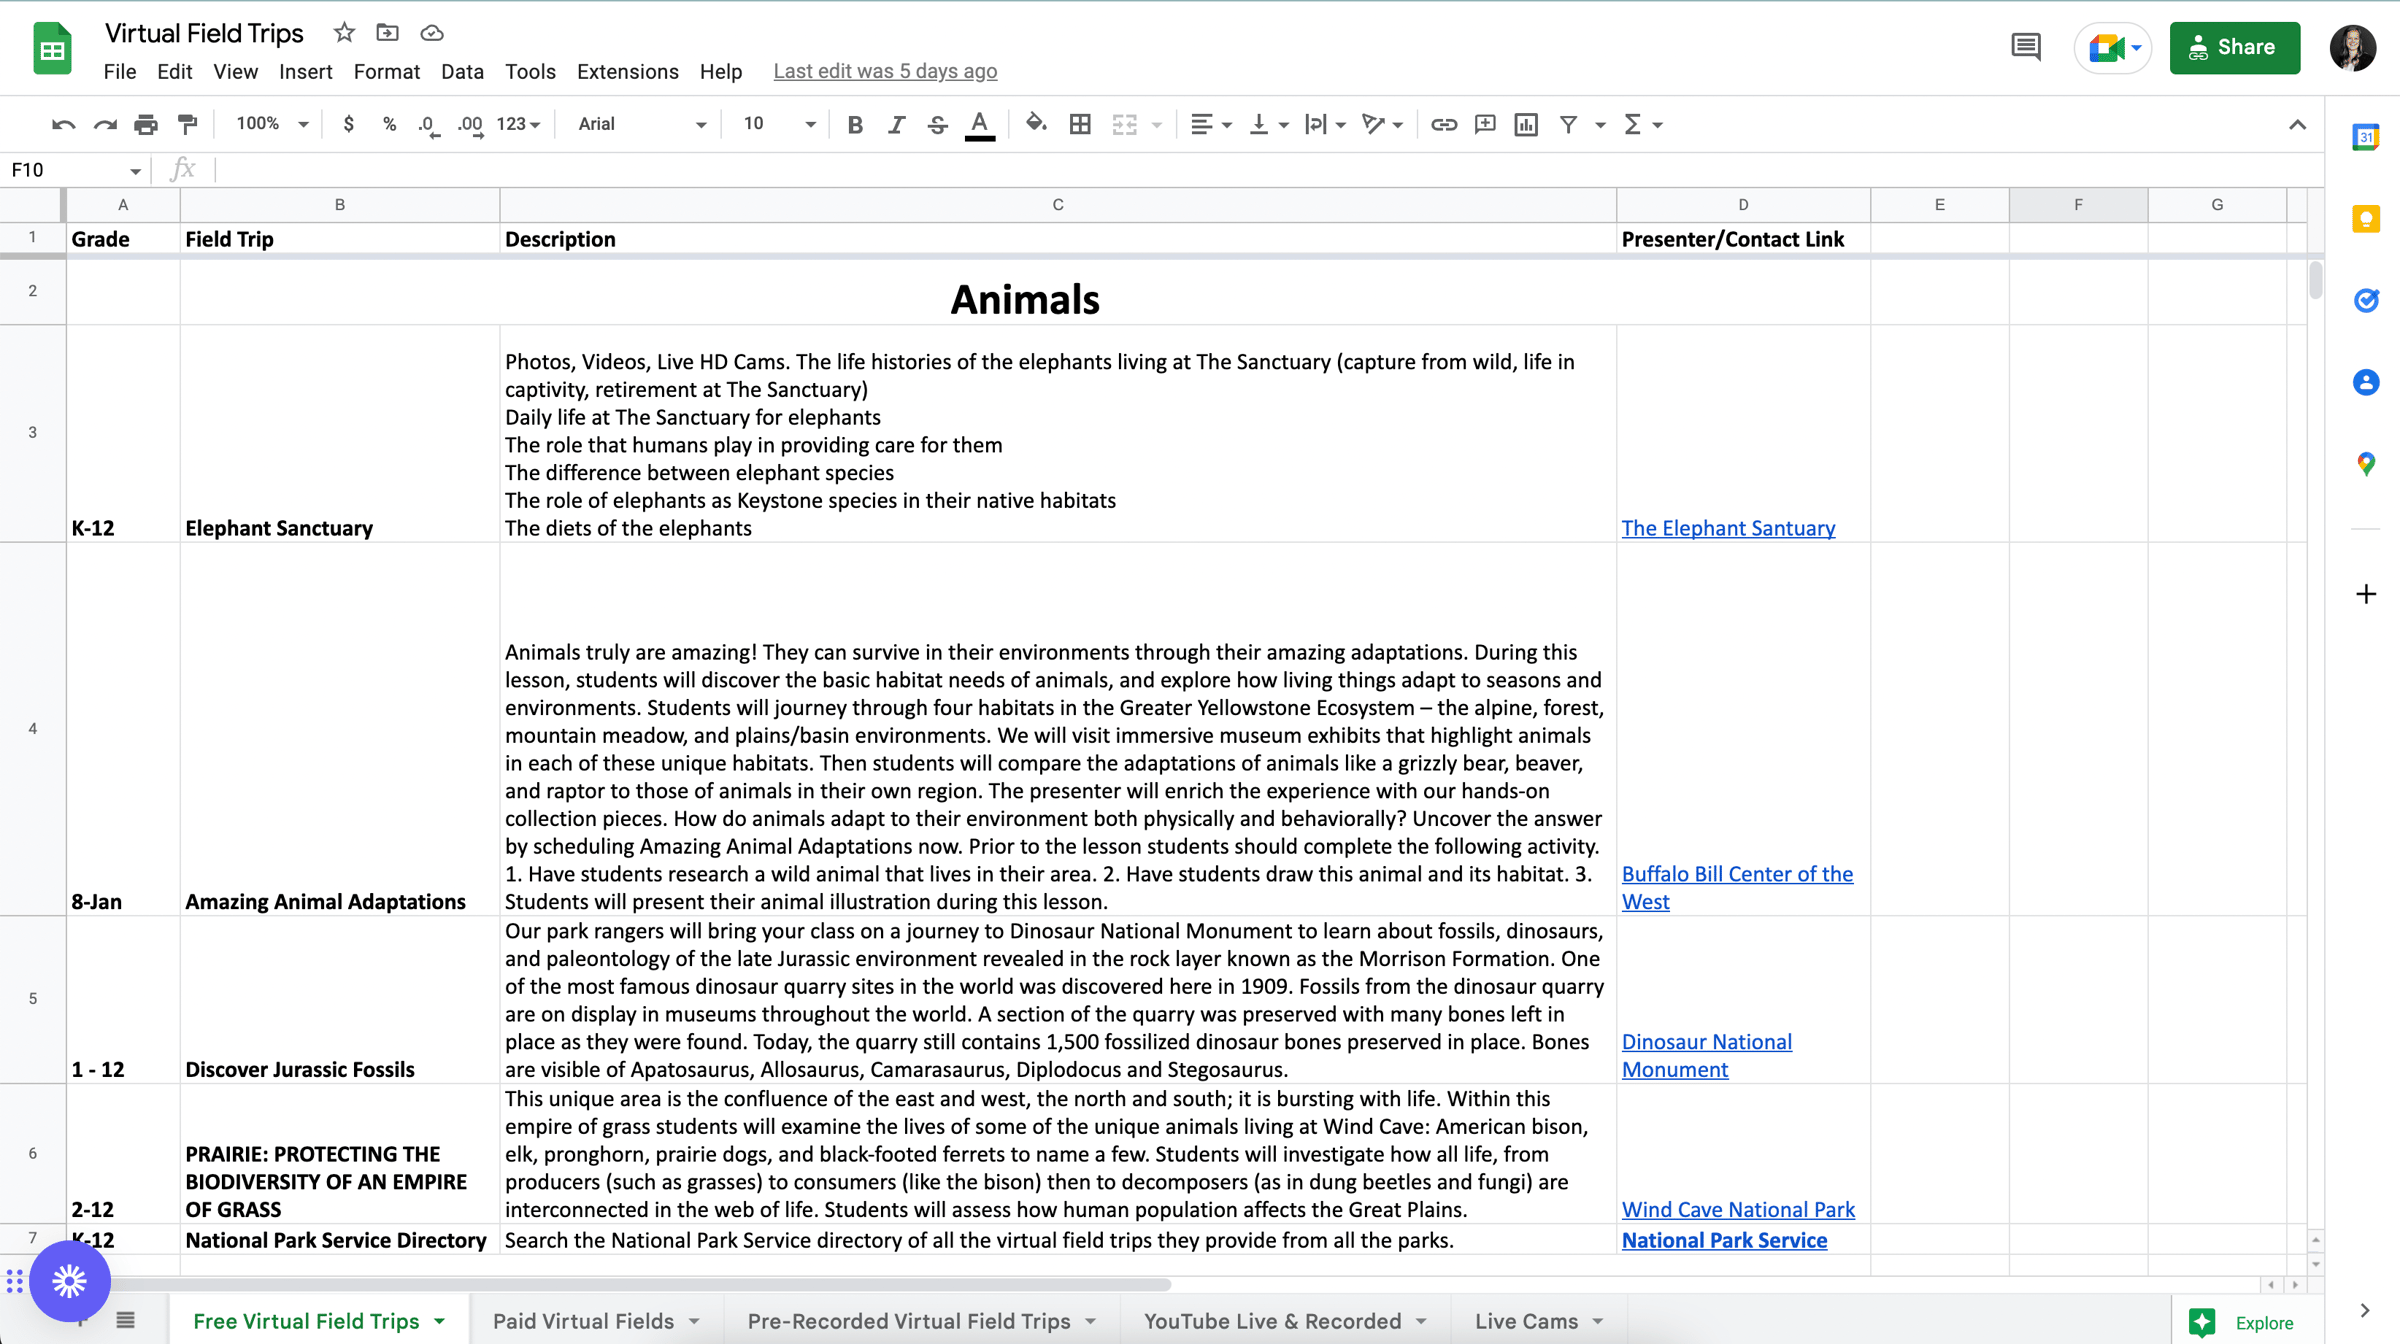
Task: Start a Google Meet call
Action: tap(2112, 47)
